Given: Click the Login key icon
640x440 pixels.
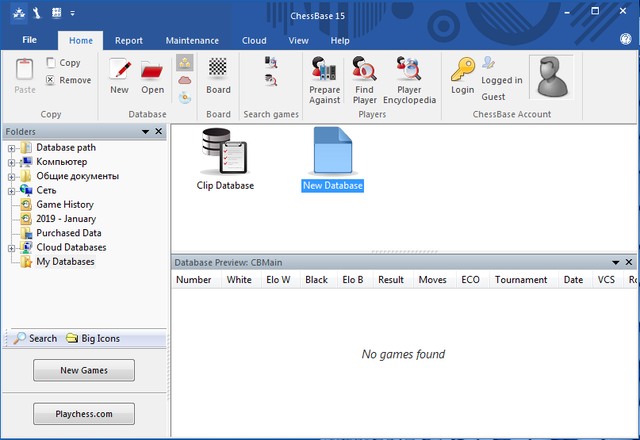Looking at the screenshot, I should tap(462, 76).
